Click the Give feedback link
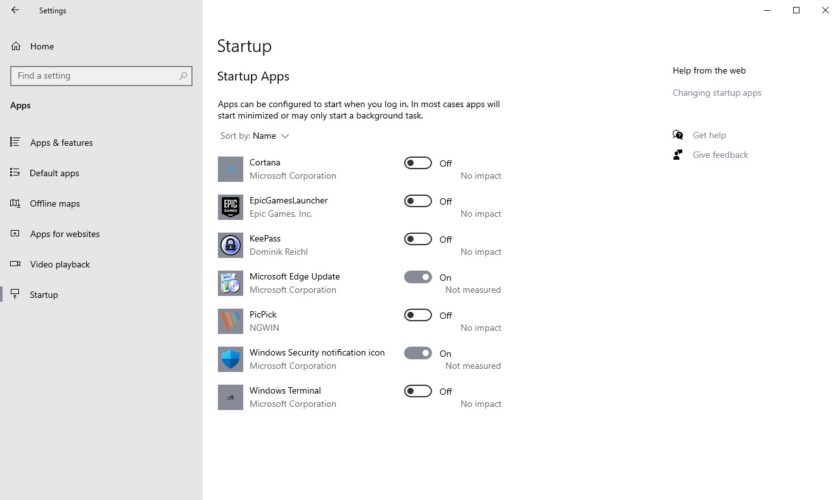 (x=720, y=155)
